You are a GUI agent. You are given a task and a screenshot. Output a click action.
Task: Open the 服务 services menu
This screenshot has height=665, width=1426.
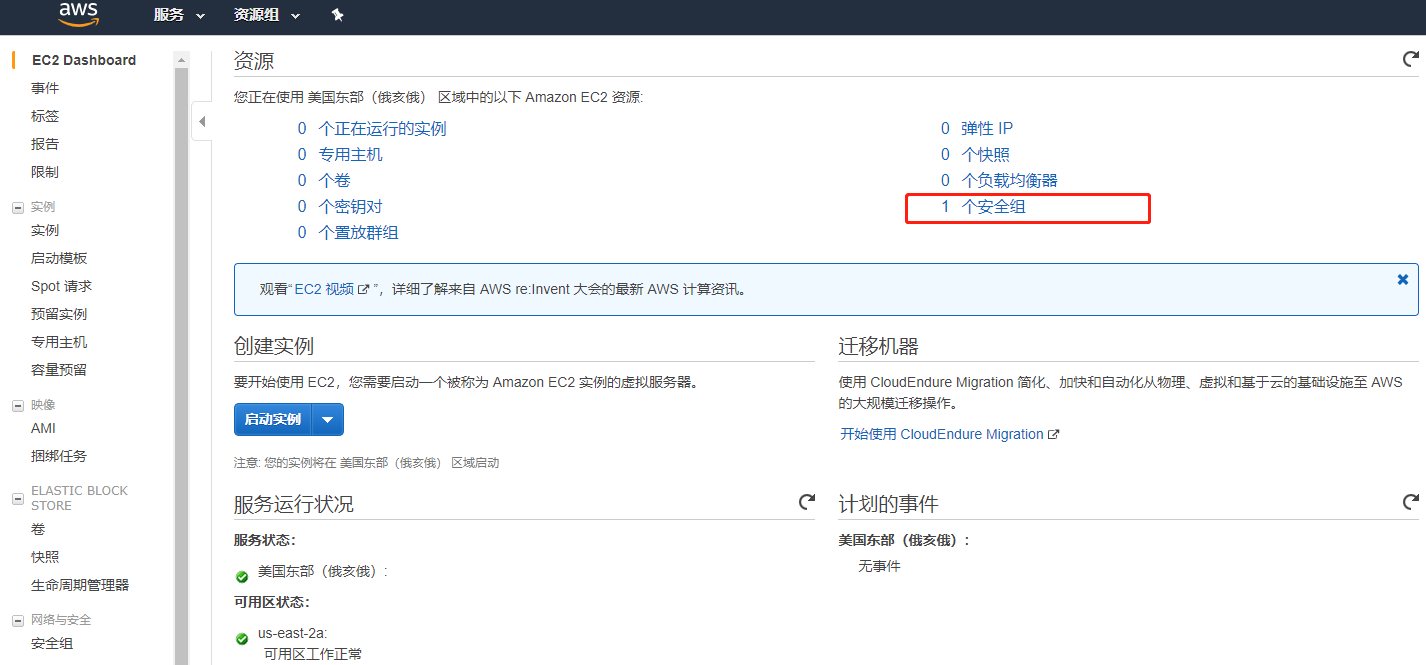178,15
